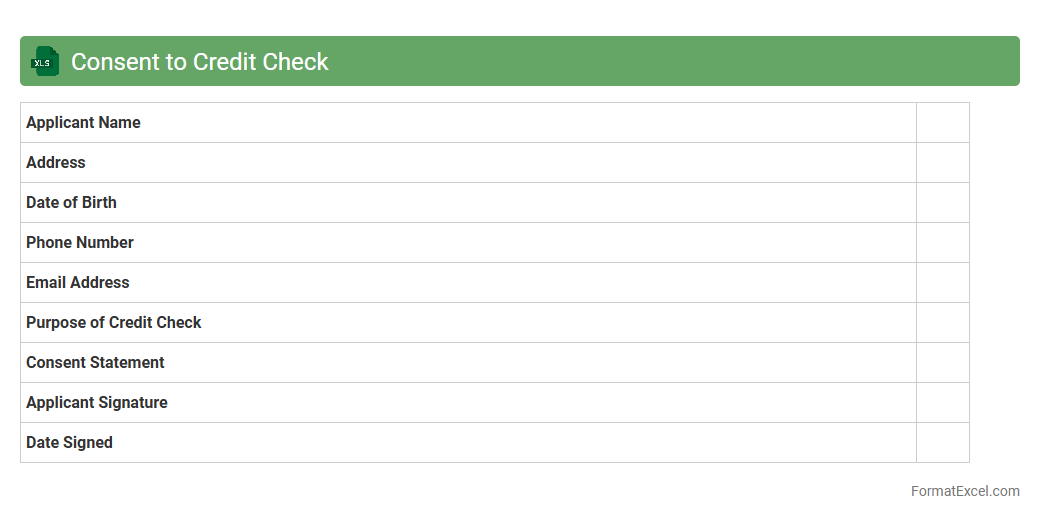Screen dimensions: 1040x520
Task: Click the empty field beside Applicant Name
Action: 942,123
